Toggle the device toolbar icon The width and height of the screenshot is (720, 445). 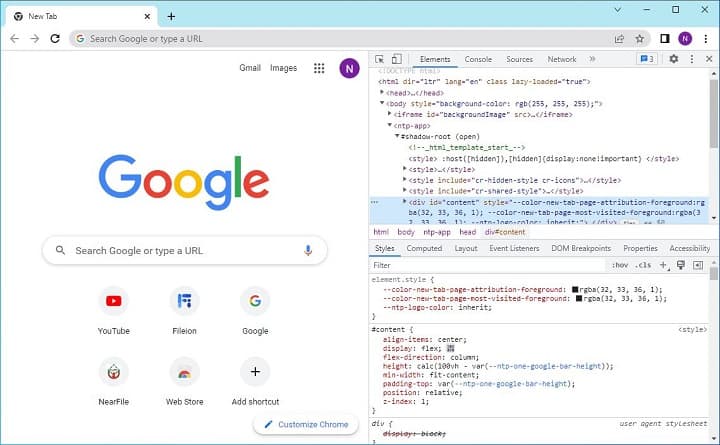[x=396, y=59]
